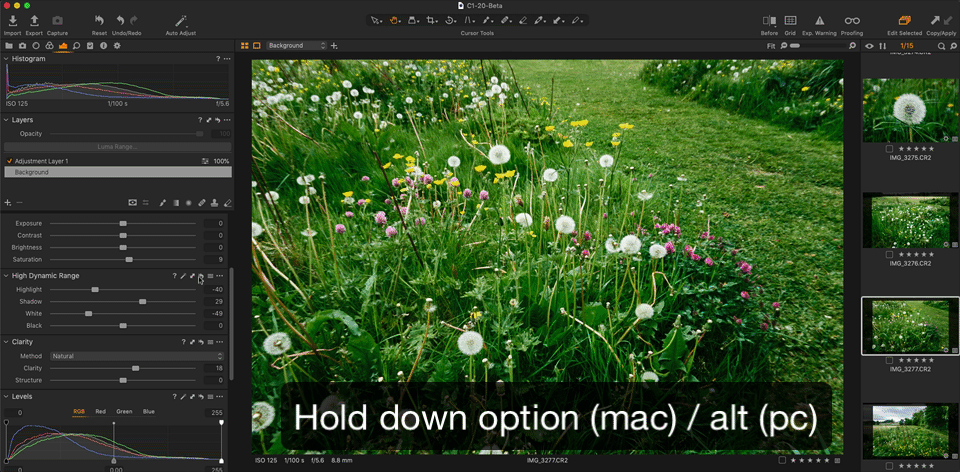
Task: Click the Shadow value field showing 29
Action: pyautogui.click(x=214, y=302)
